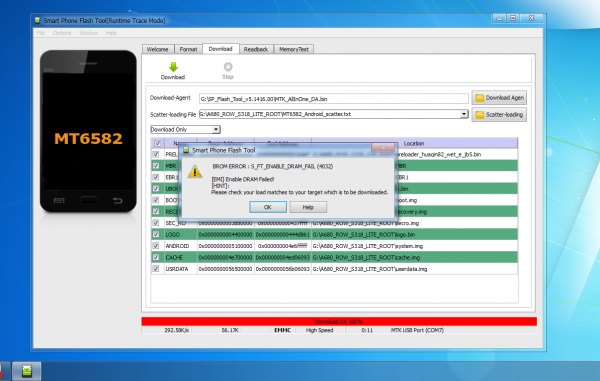Click the MTK USB Port (COM7) status
This screenshot has width=600, height=381.
coord(417,330)
